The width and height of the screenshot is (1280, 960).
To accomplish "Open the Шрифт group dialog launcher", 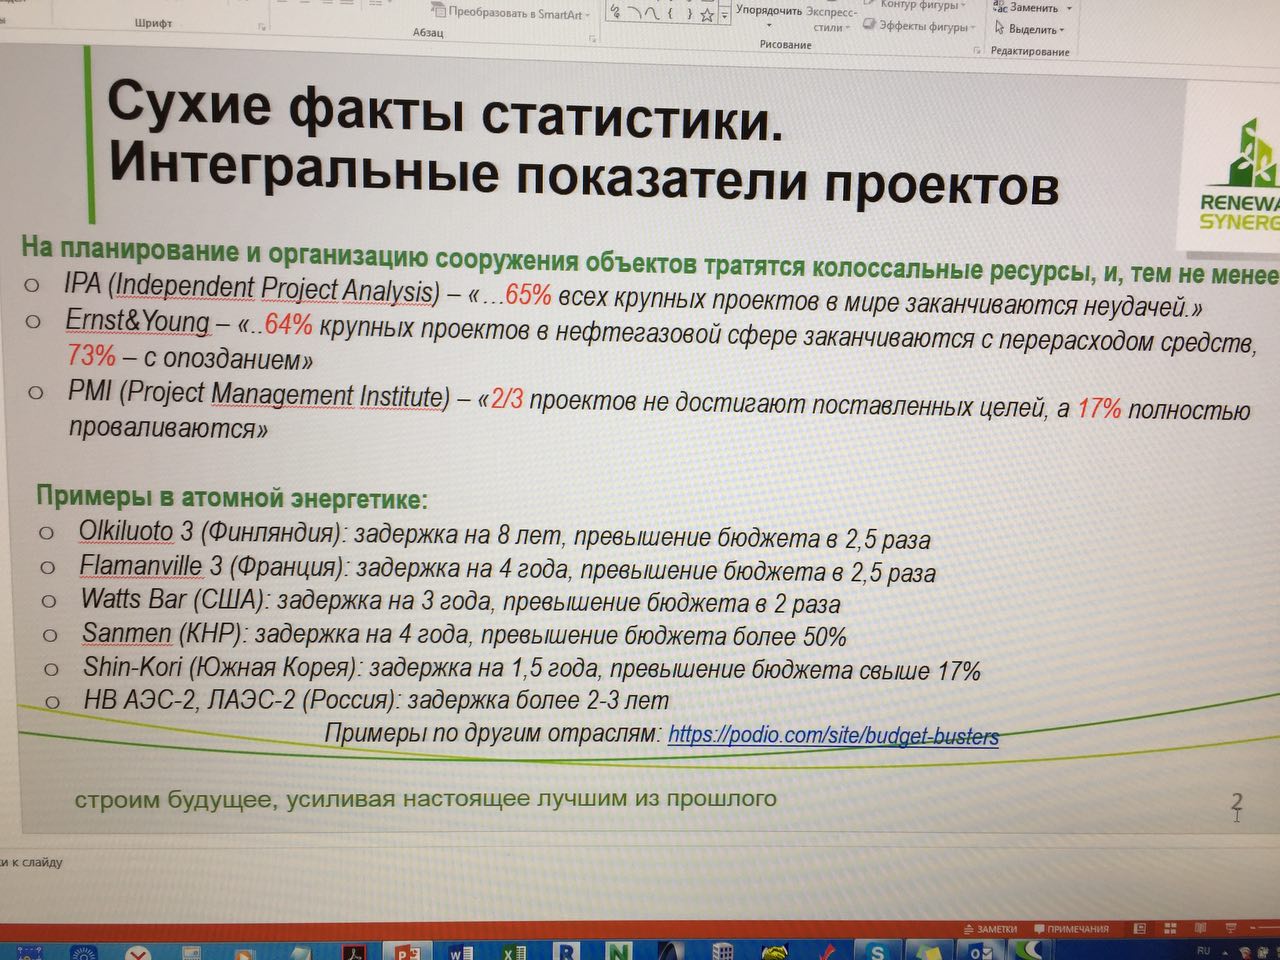I will pyautogui.click(x=263, y=27).
